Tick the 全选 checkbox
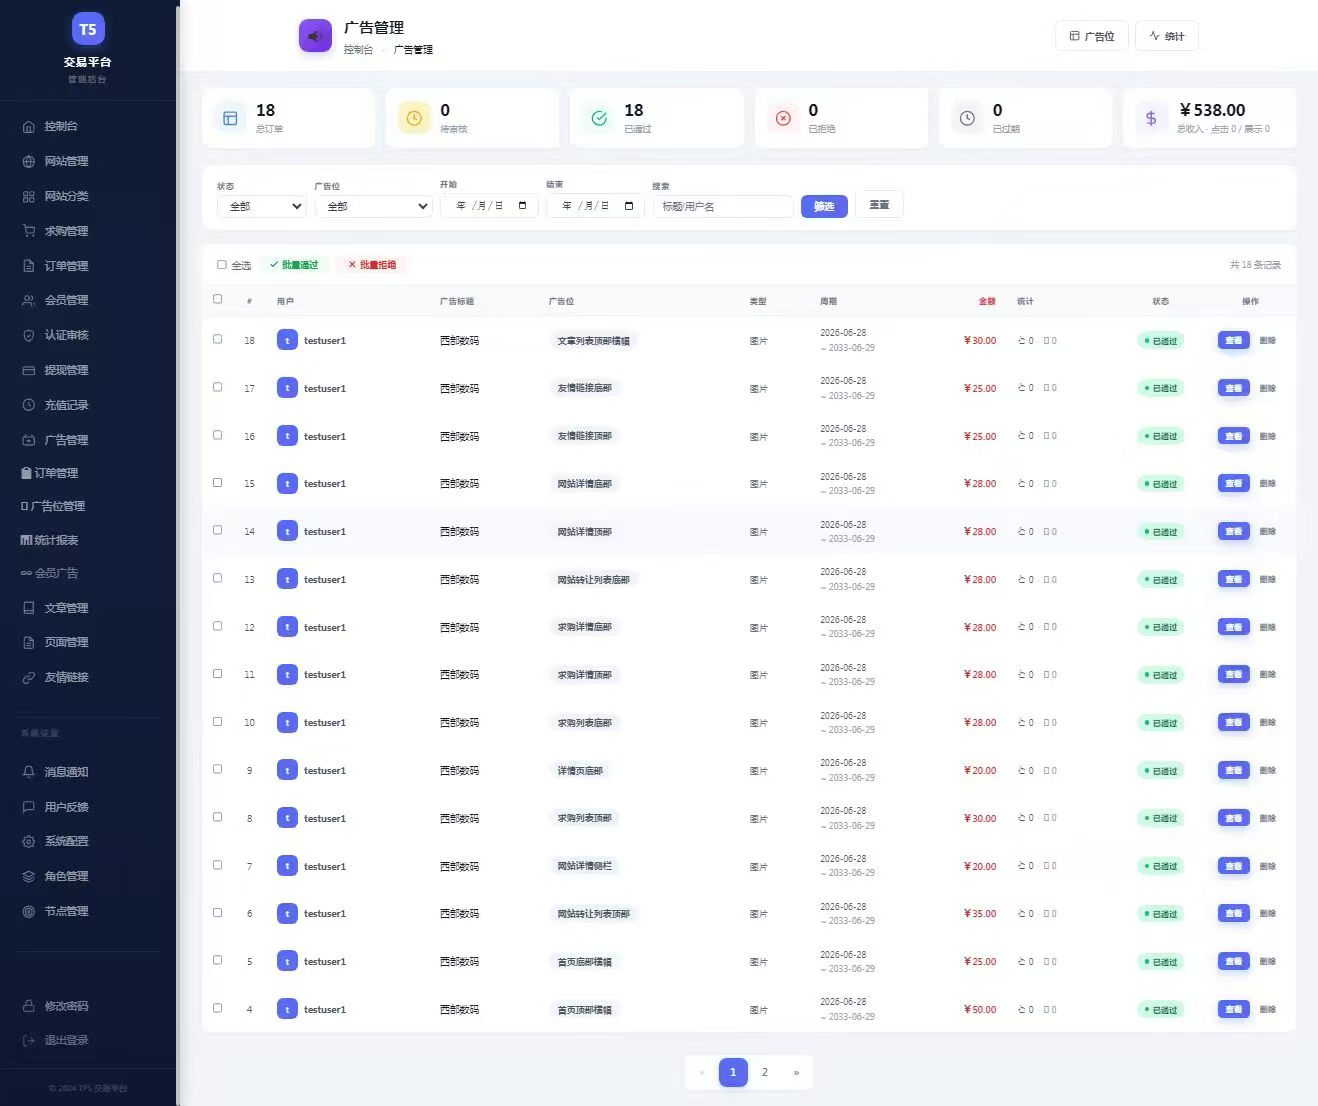This screenshot has width=1318, height=1106. tap(222, 265)
